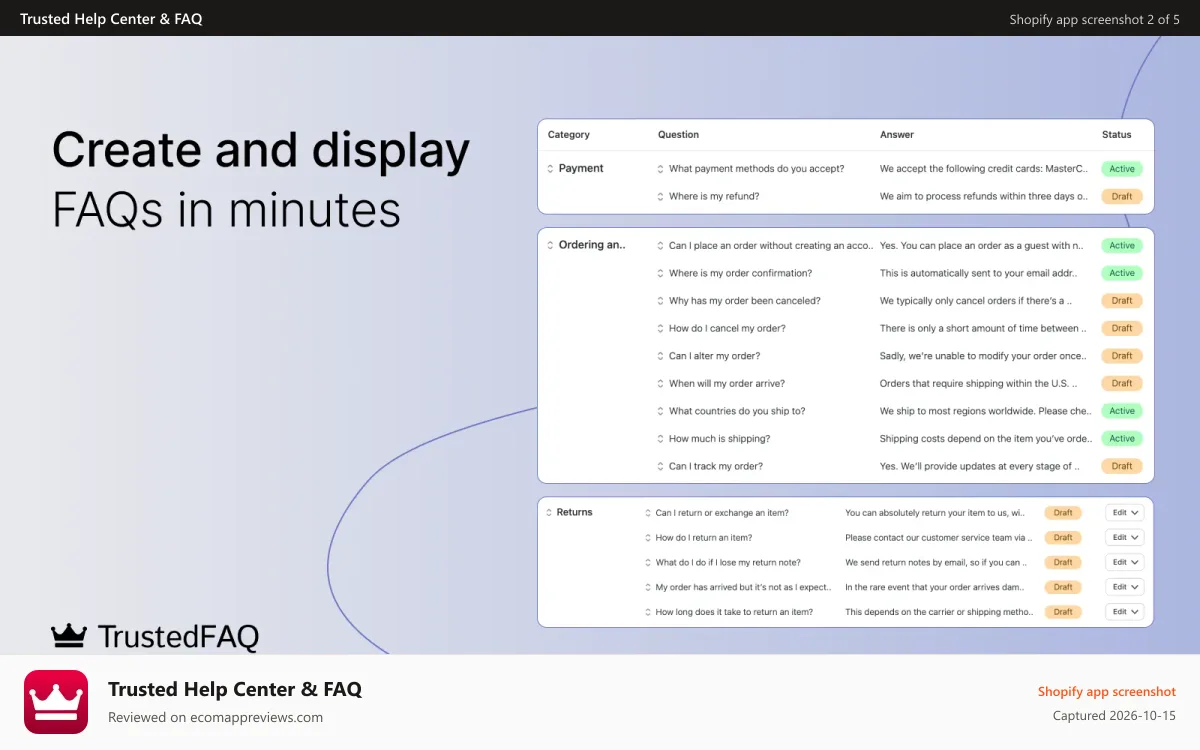Click the red crown app icon

point(56,702)
